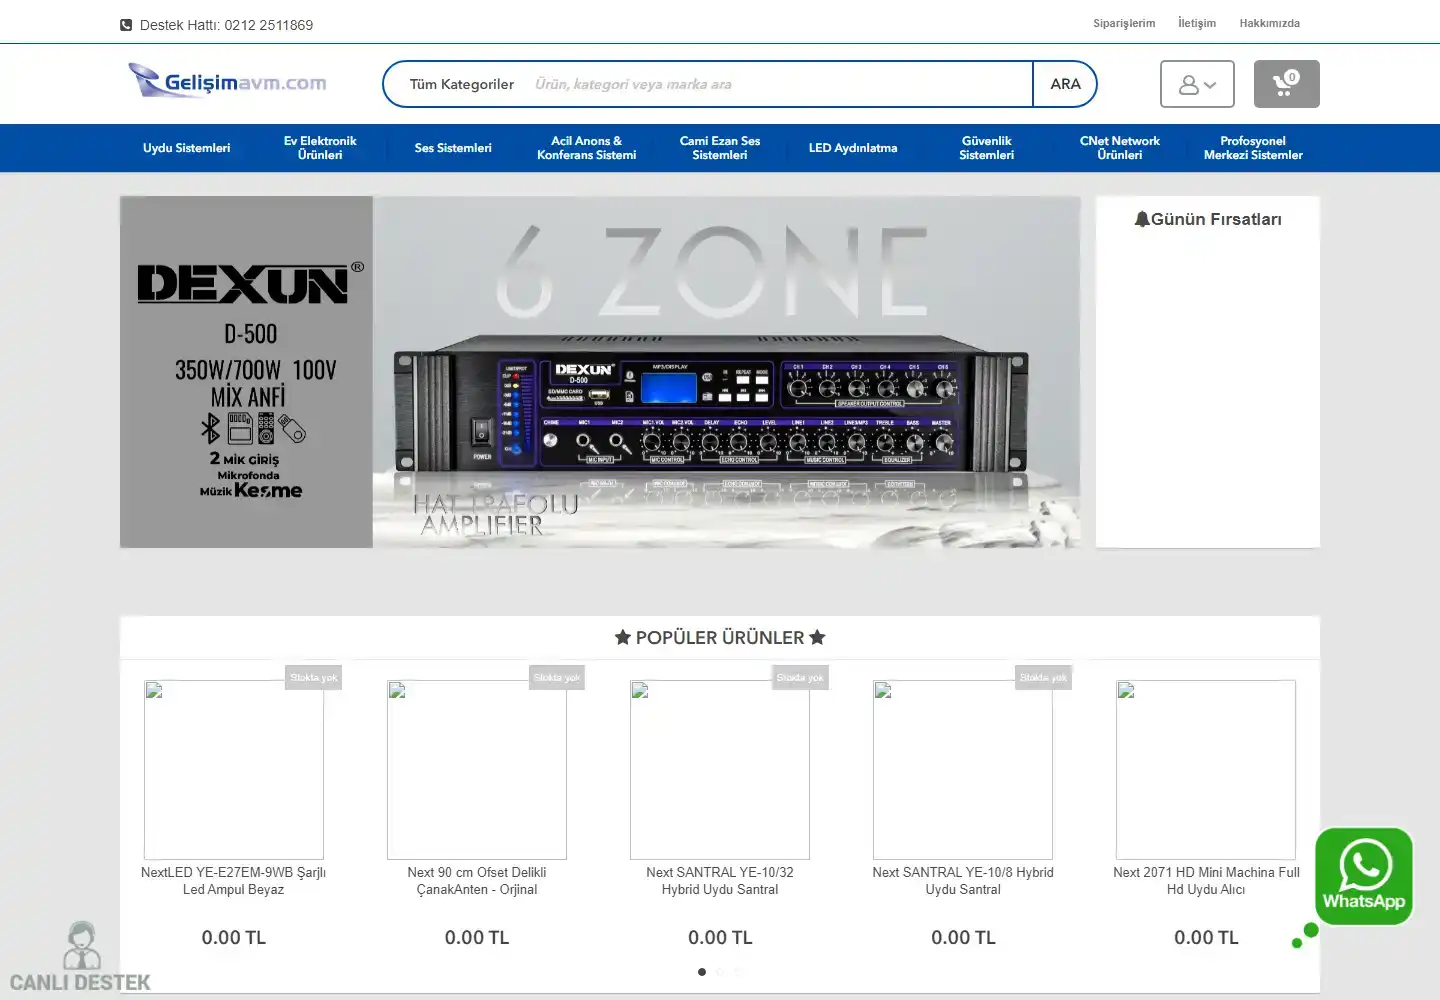Open Next SANTRAL YE-10/8 Hybrid image
Screen dimensions: 1440x1000
tap(963, 770)
